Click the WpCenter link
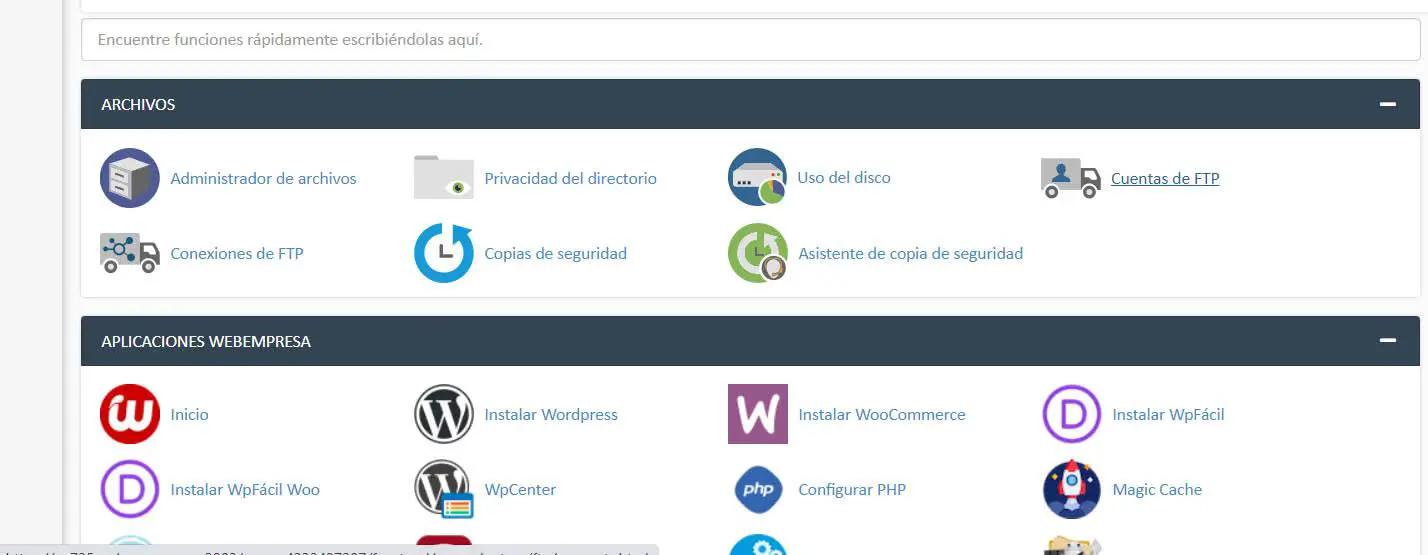Viewport: 1428px width, 555px height. tap(520, 489)
